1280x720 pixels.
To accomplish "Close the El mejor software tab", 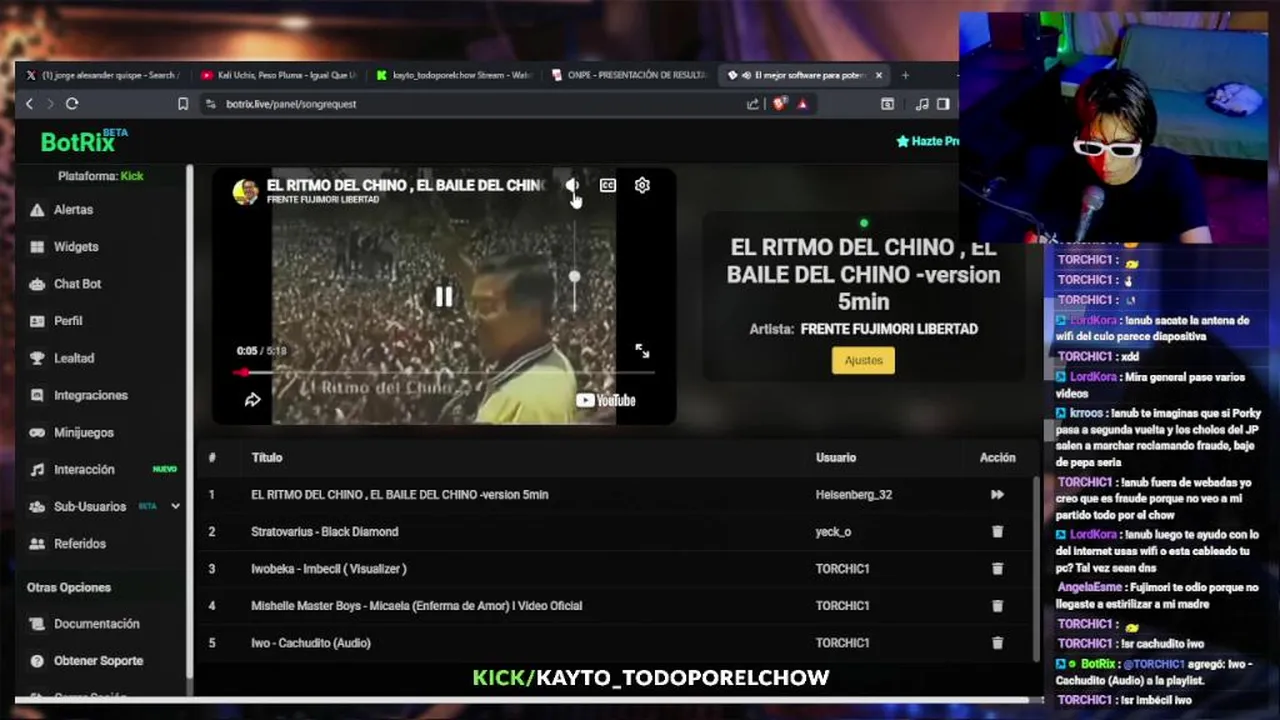I will click(879, 75).
